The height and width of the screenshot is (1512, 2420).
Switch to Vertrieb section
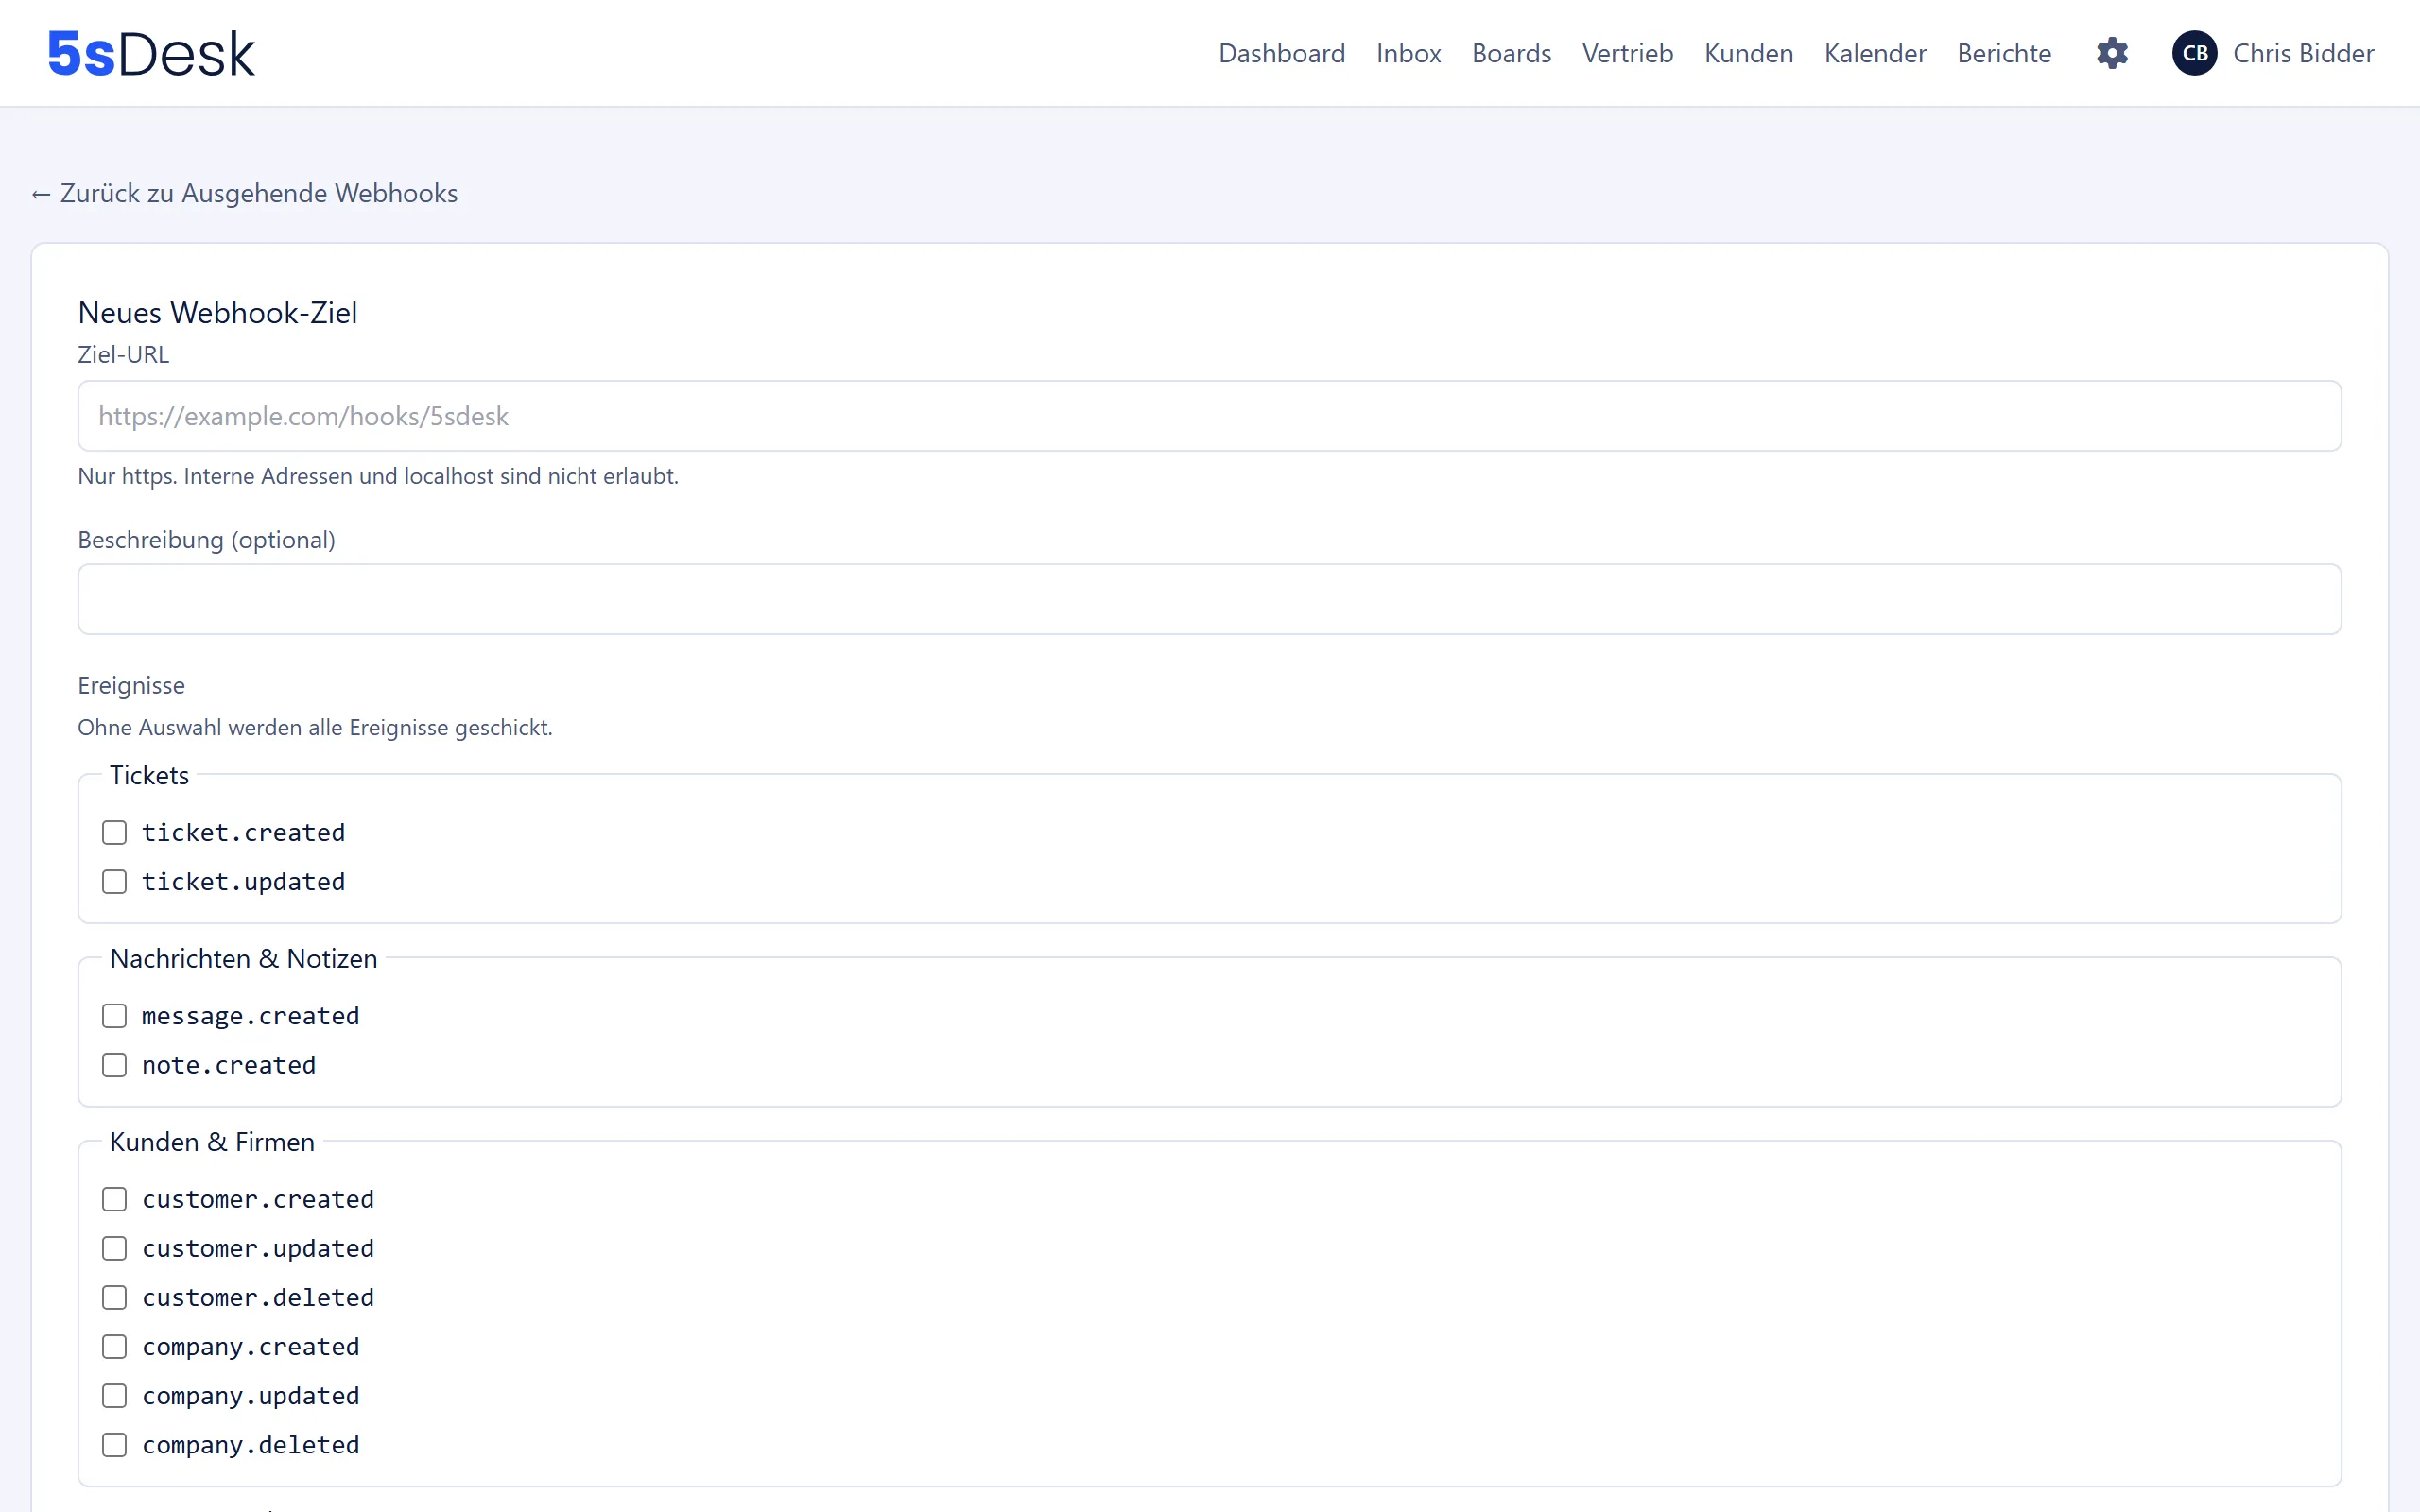point(1627,53)
